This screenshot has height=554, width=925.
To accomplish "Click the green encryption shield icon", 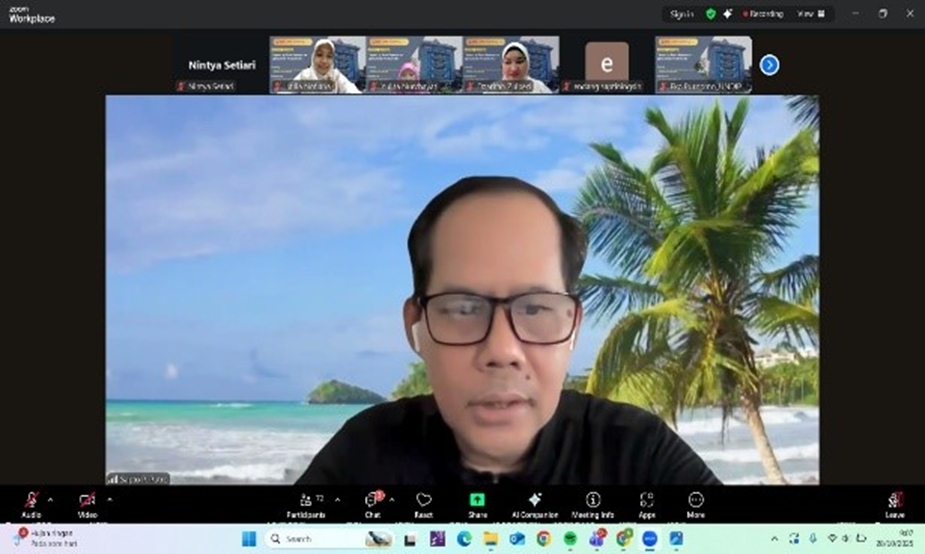I will tap(711, 14).
